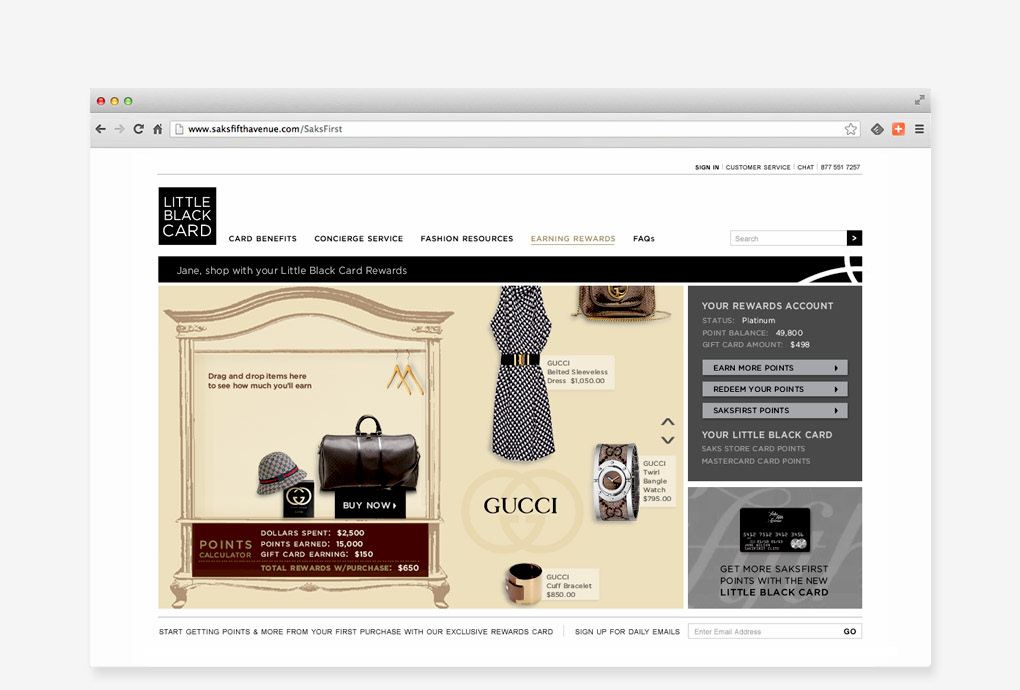Select the Gucci Twirl Bangle Watch

616,483
